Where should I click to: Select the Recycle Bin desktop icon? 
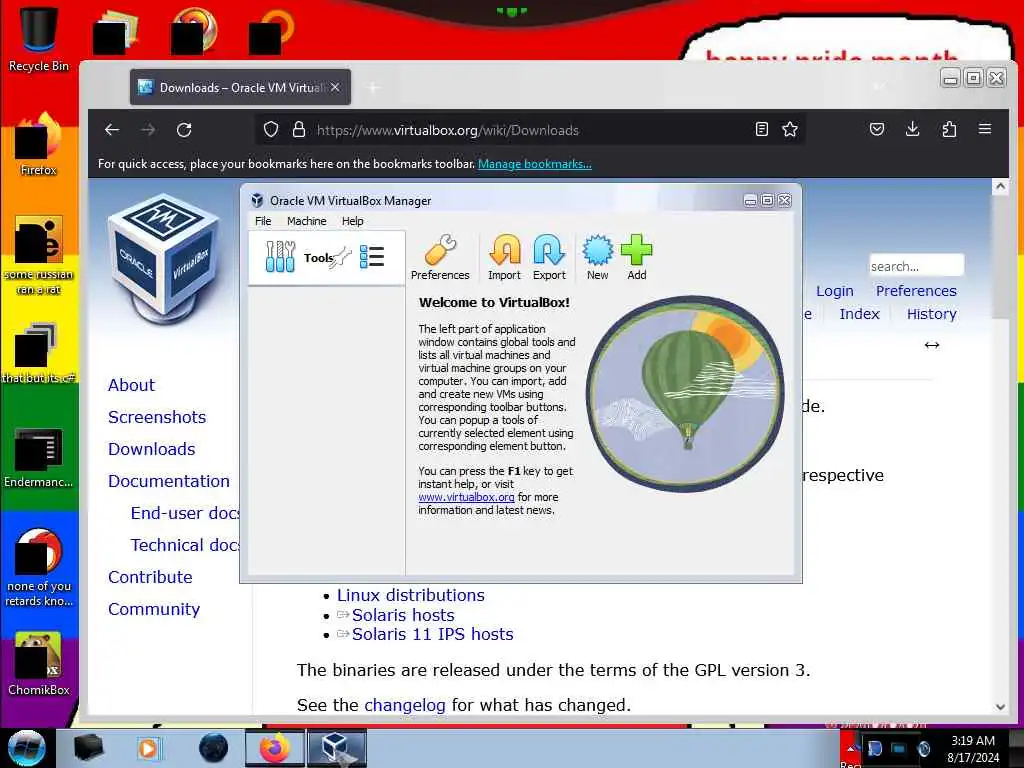click(39, 38)
